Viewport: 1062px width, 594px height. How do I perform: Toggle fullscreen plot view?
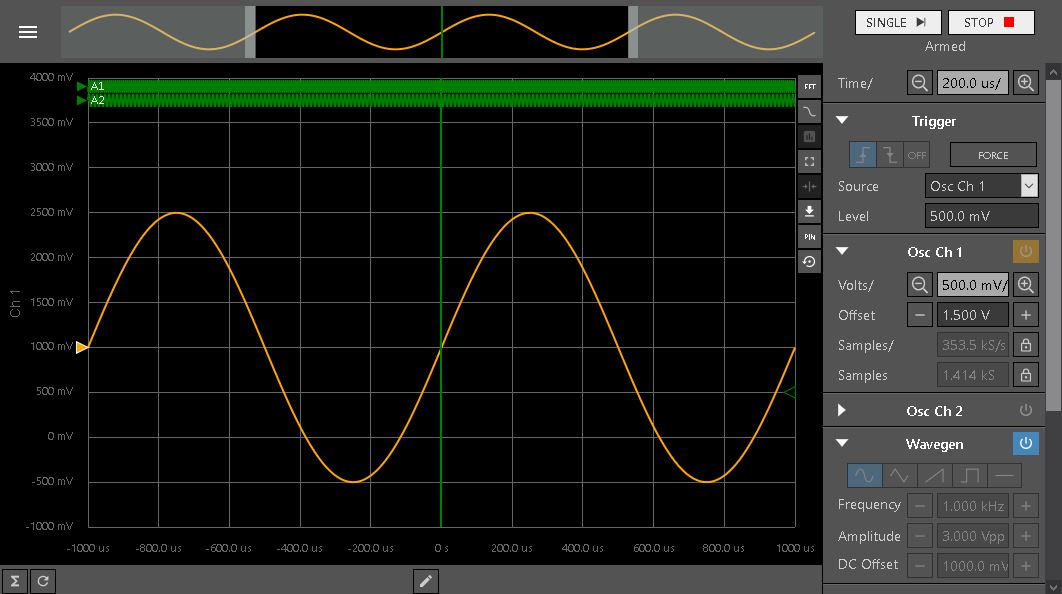809,162
